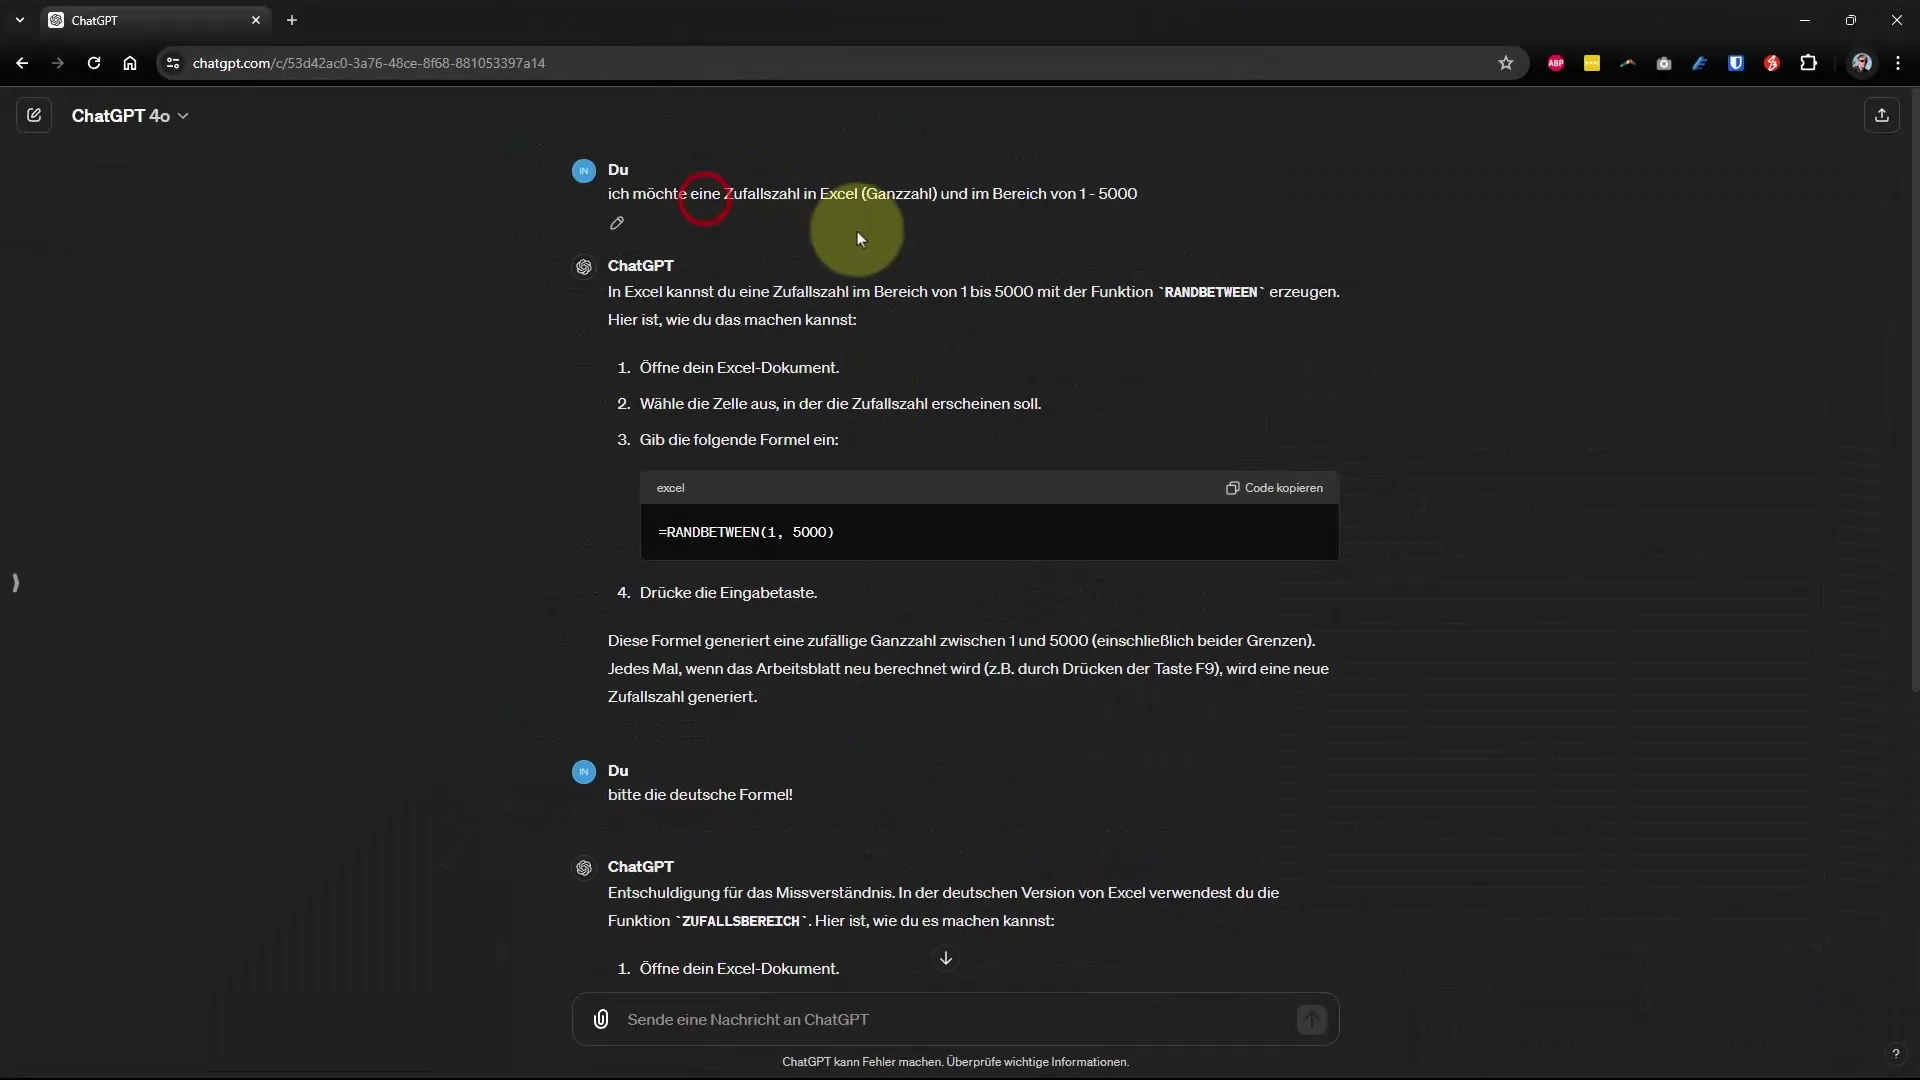The image size is (1920, 1080).
Task: Click the ZUFALLSBEREICH function name
Action: 741,921
